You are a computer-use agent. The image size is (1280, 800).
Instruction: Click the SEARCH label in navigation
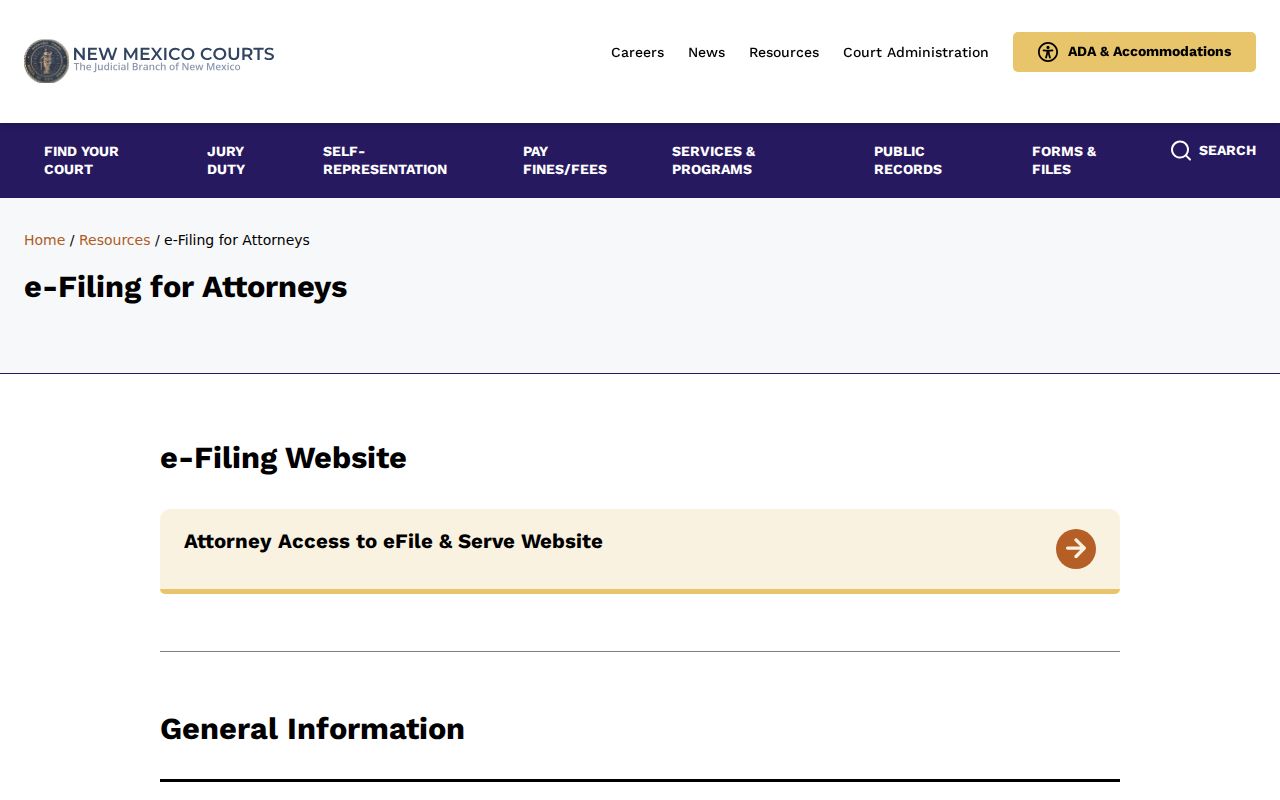pos(1227,151)
